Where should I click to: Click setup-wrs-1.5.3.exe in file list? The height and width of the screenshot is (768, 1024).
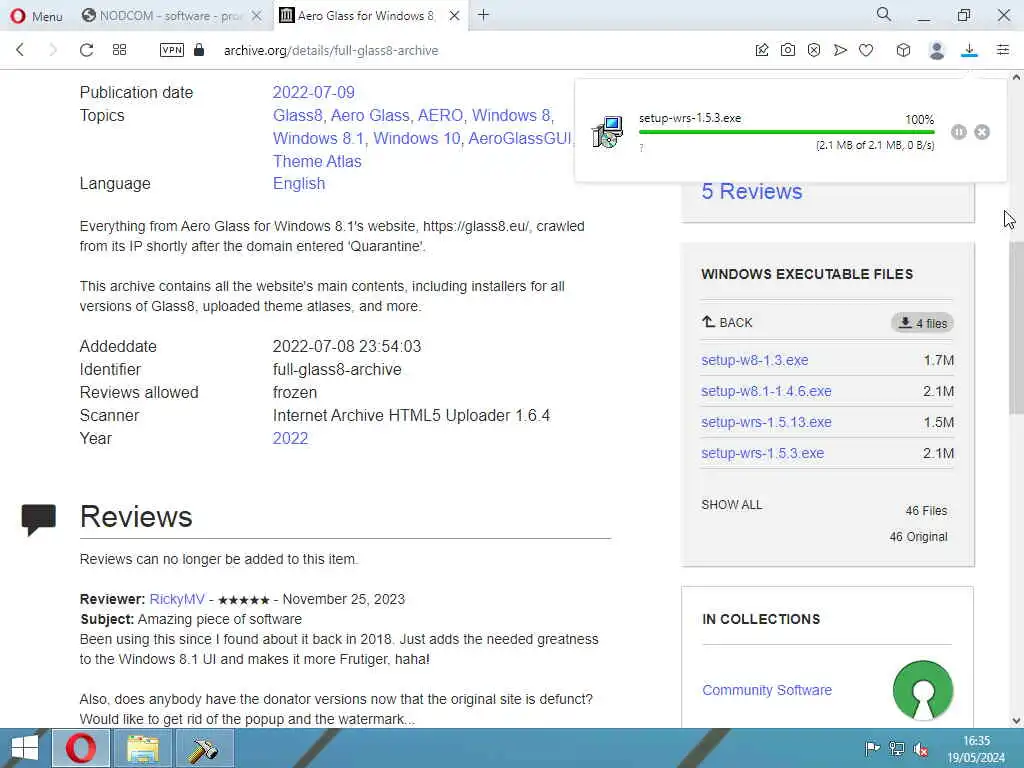(762, 453)
